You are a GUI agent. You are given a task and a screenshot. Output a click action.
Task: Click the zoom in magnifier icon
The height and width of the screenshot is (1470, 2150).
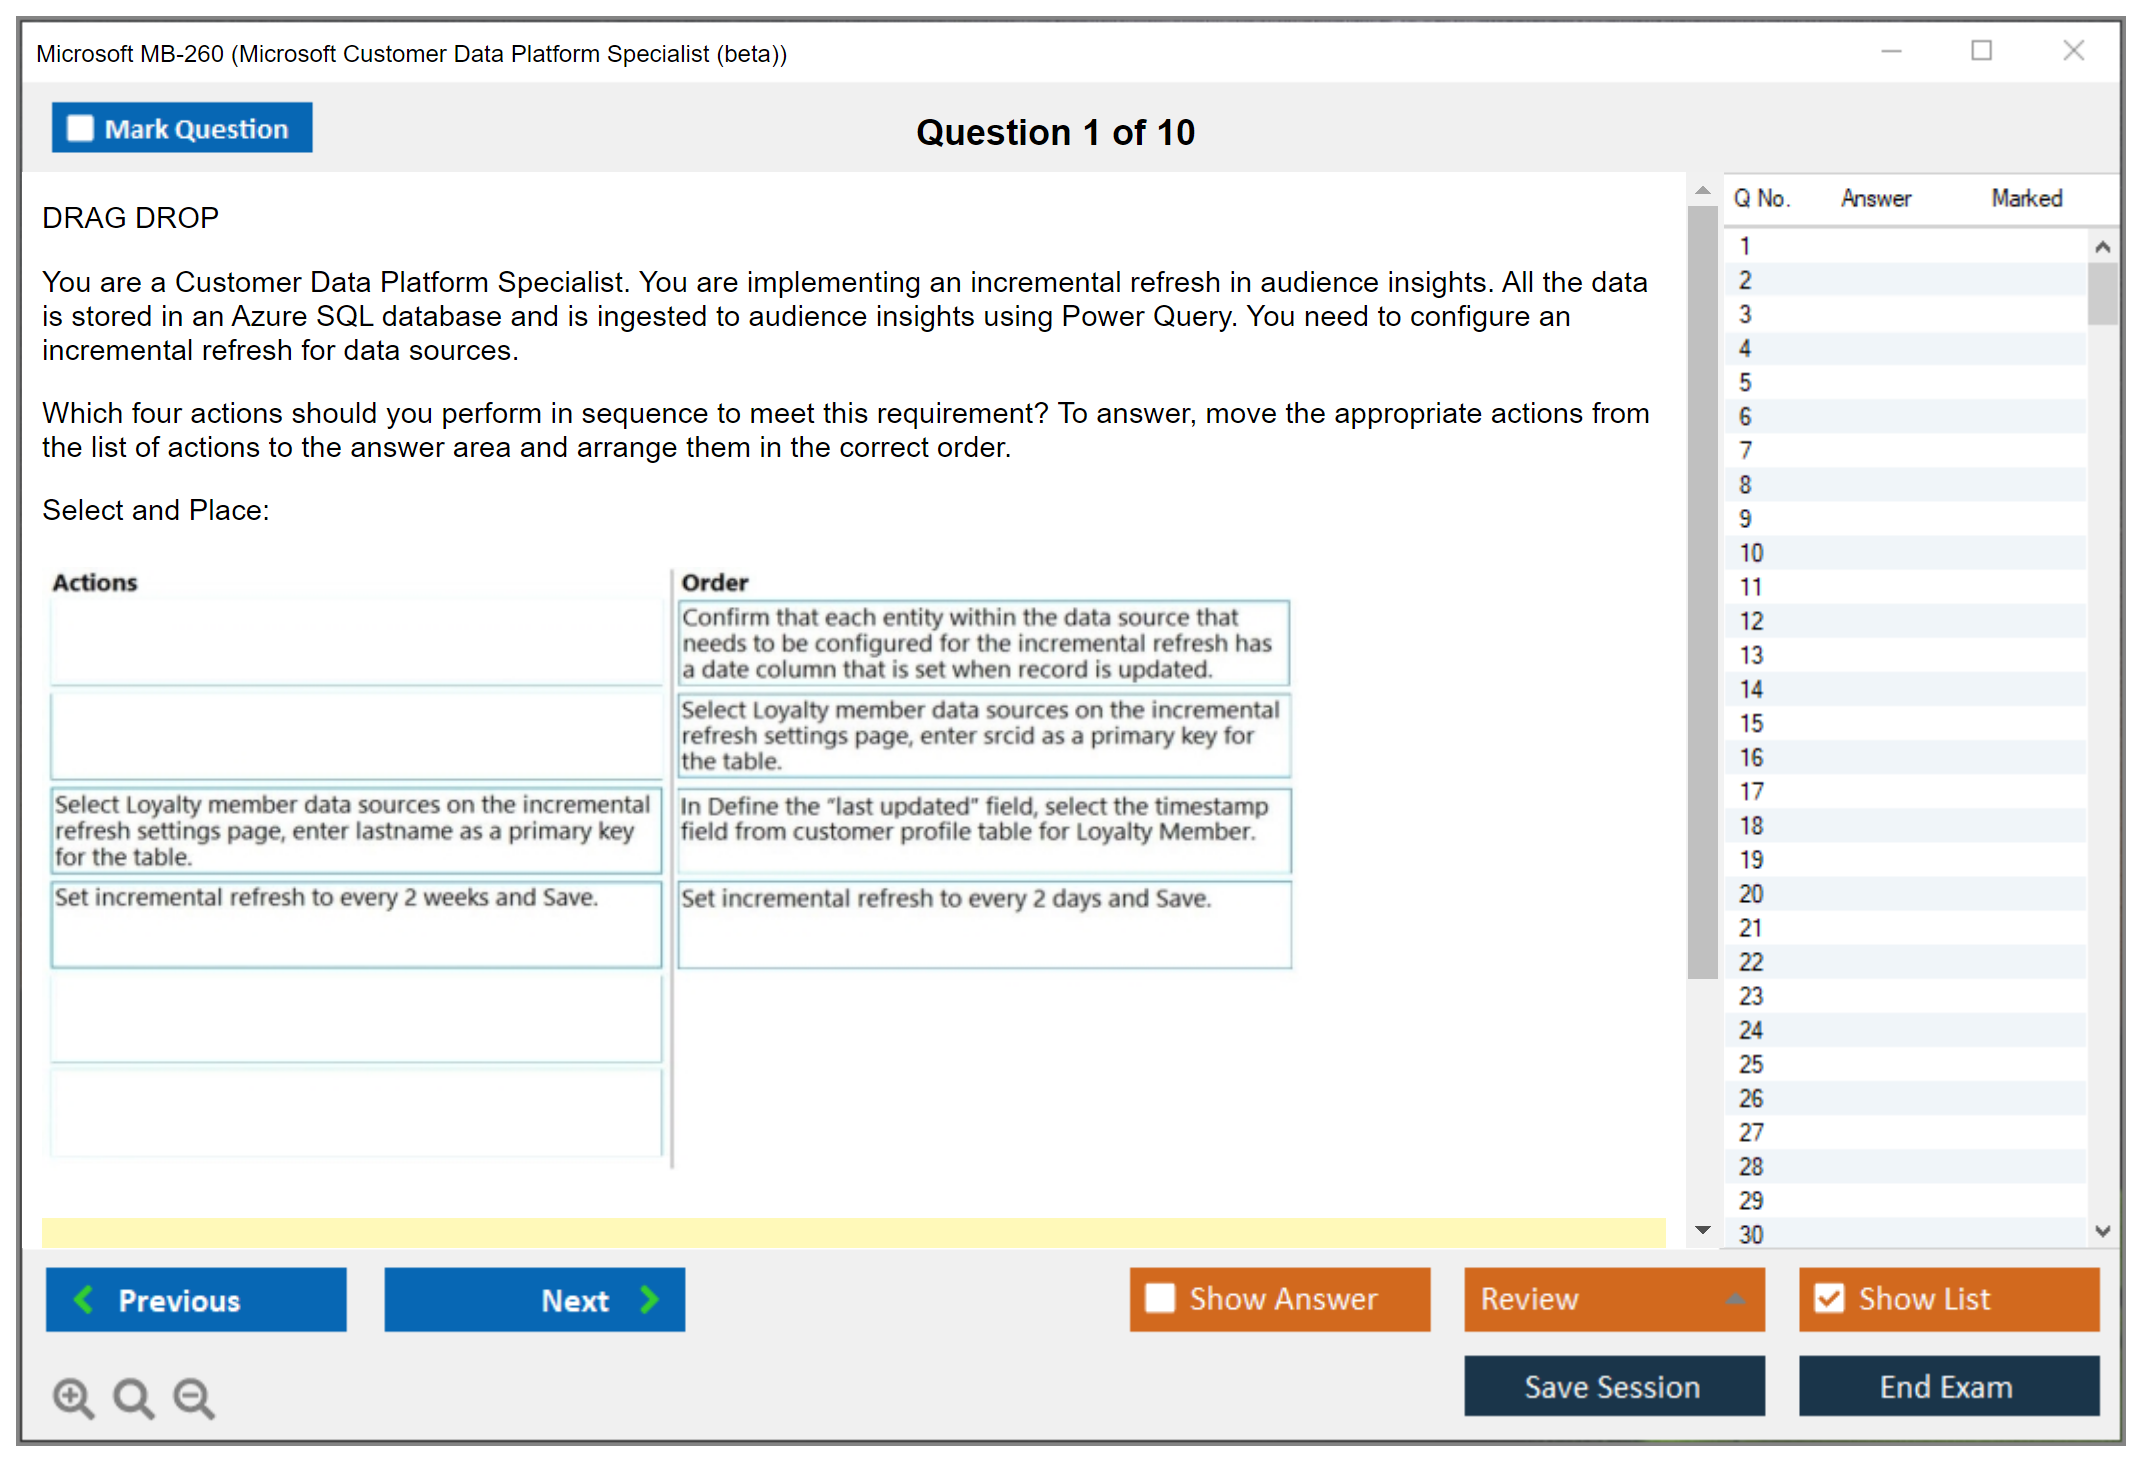73,1397
